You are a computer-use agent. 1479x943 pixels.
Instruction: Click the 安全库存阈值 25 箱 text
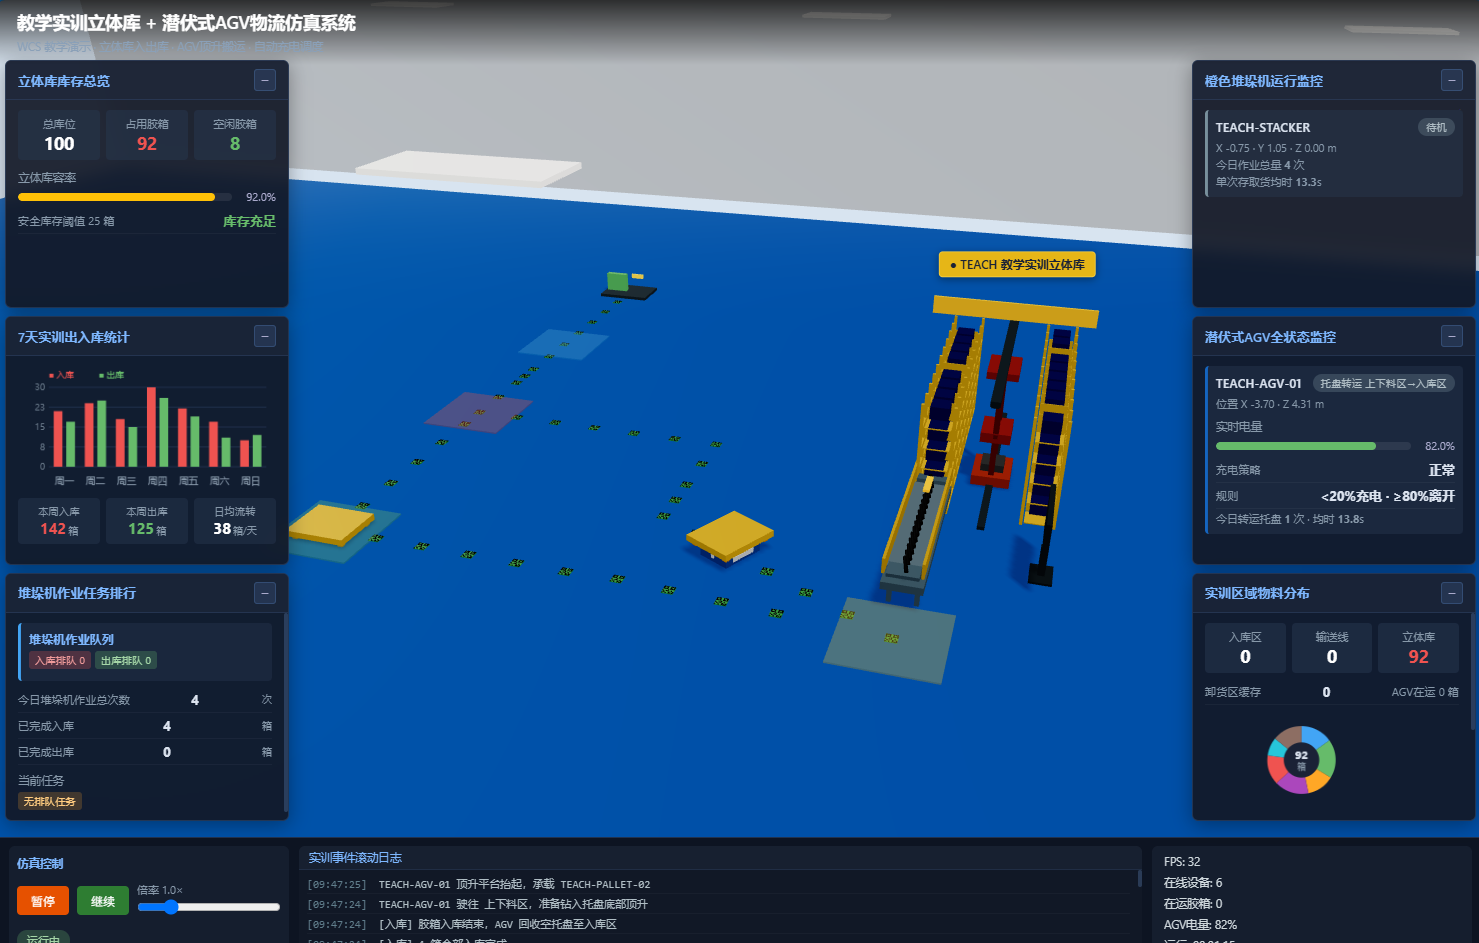[66, 221]
